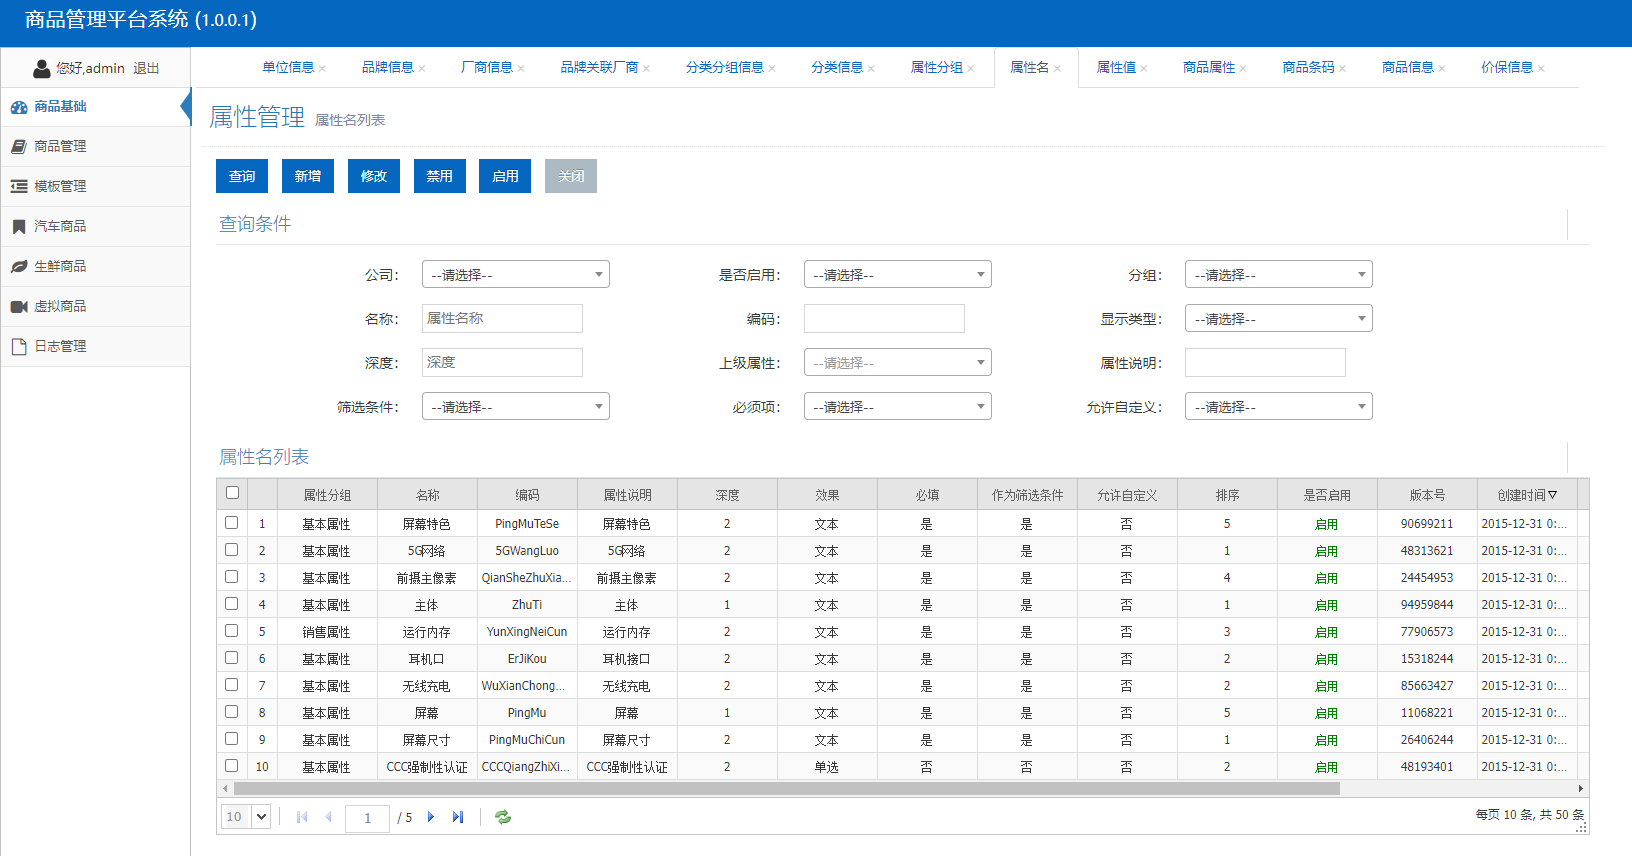Log out via the 退出 link

coord(146,69)
